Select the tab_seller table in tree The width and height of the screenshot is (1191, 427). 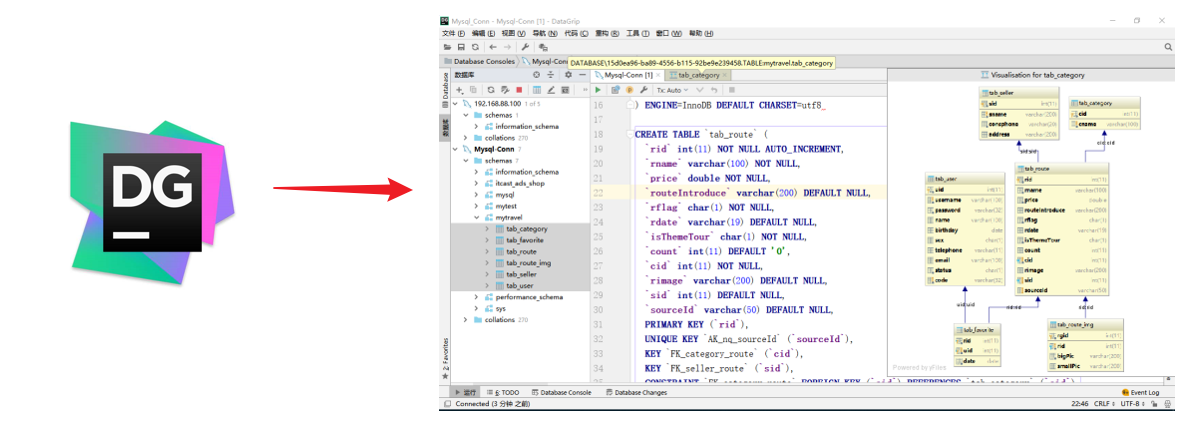[522, 274]
